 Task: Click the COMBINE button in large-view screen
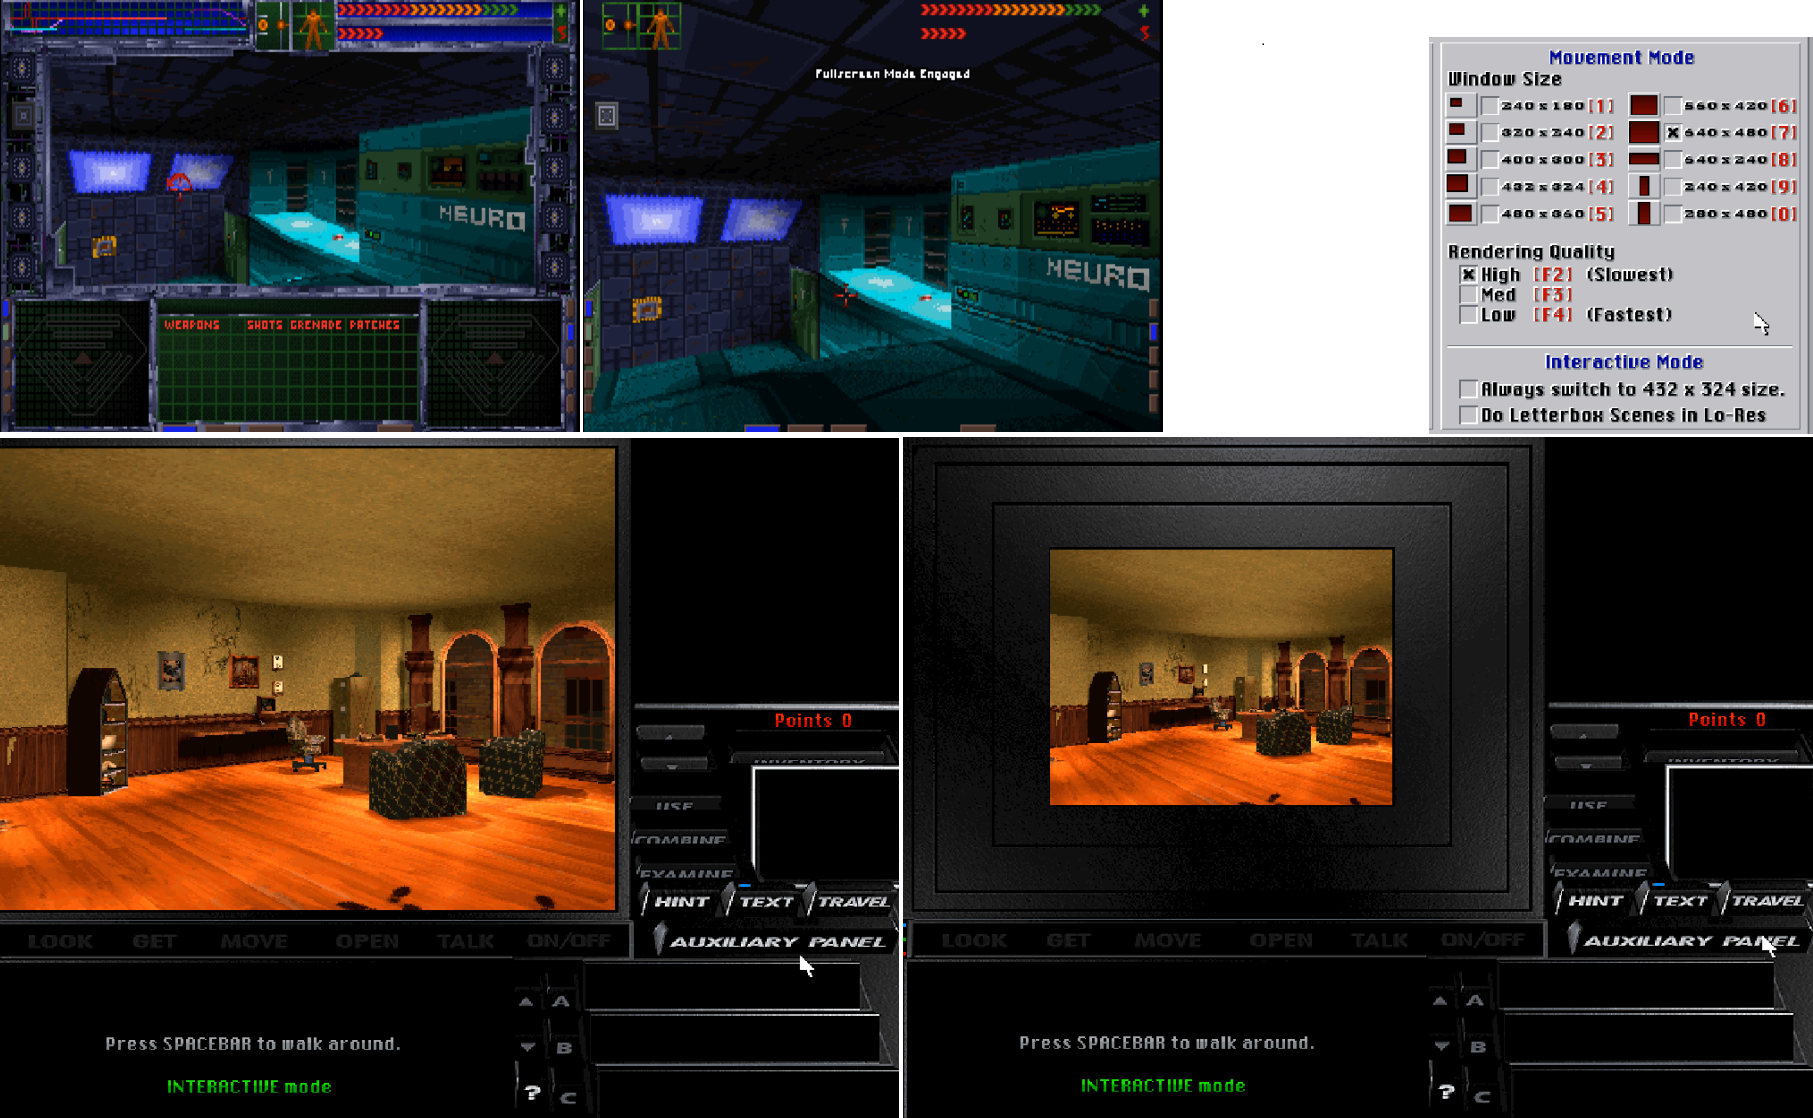tap(680, 838)
